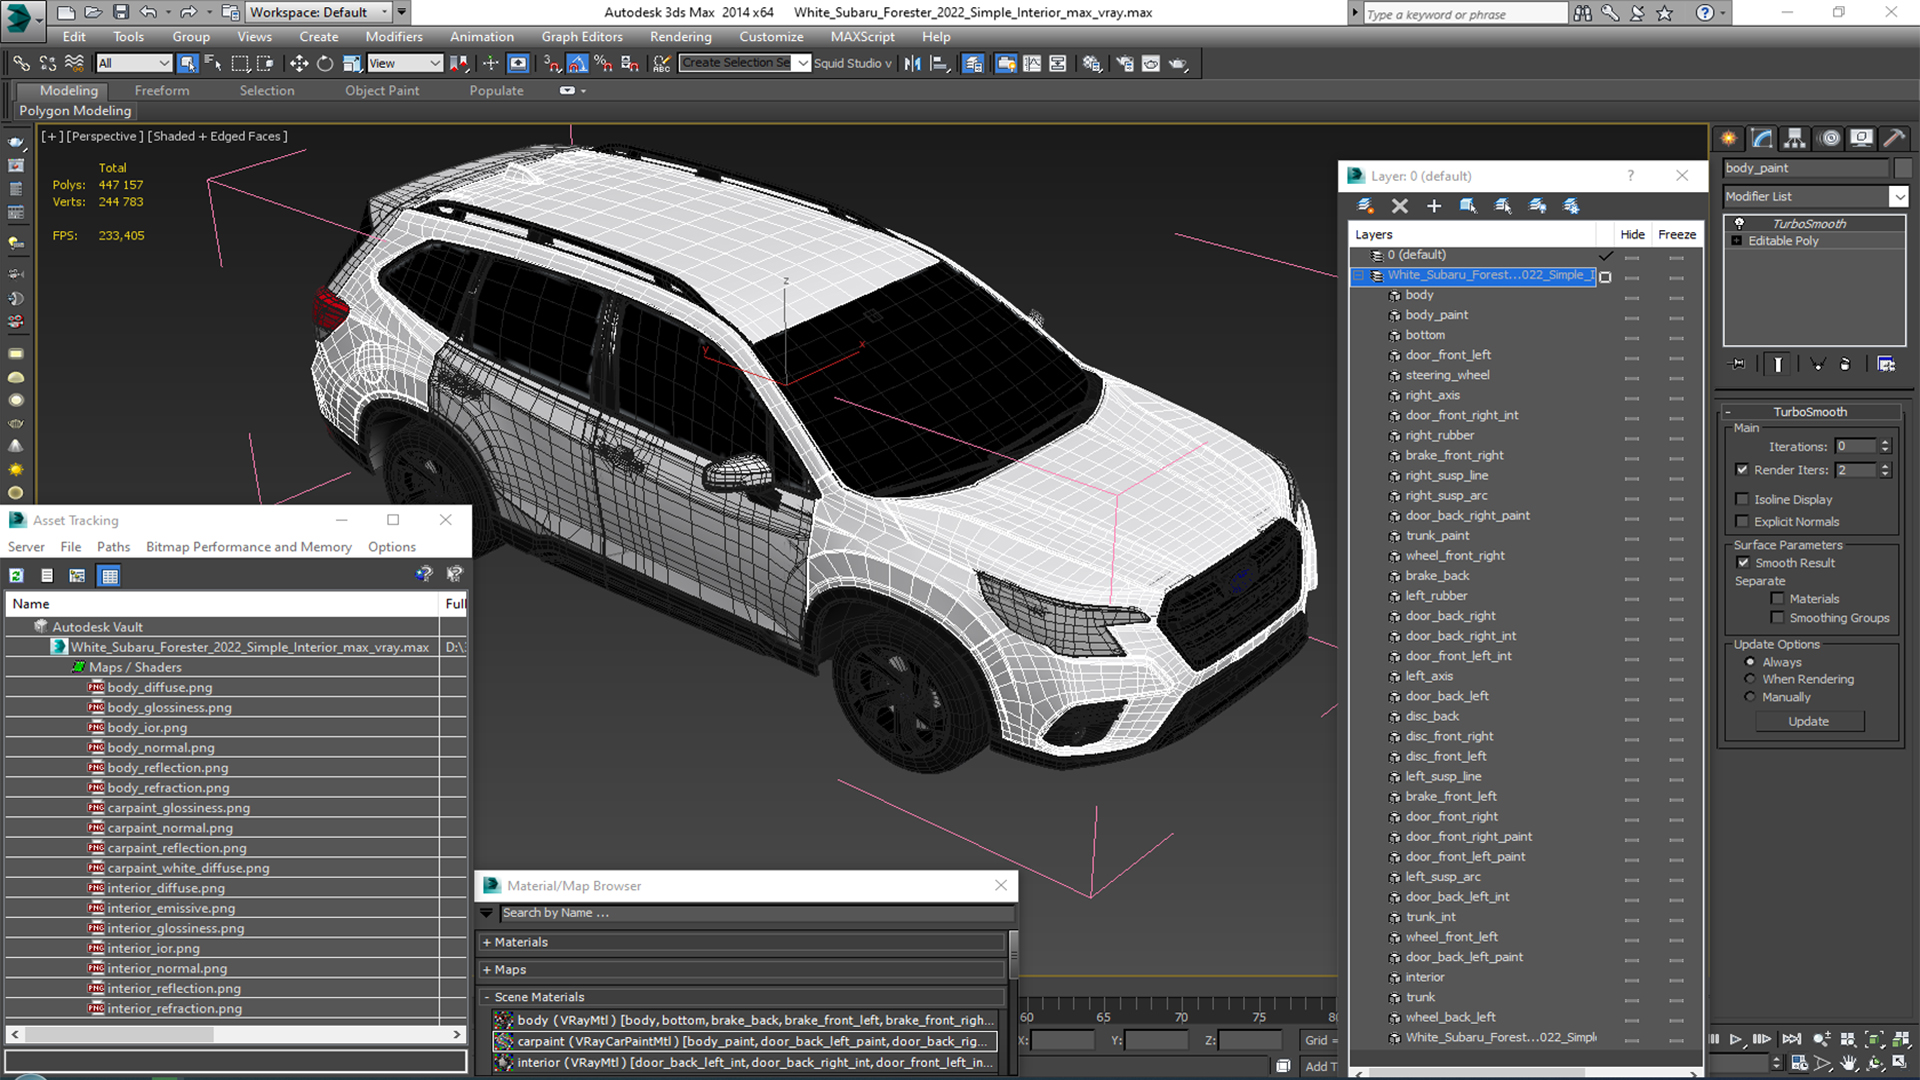Increase TurboSmooth Iterations spinner up arrow

(1885, 442)
